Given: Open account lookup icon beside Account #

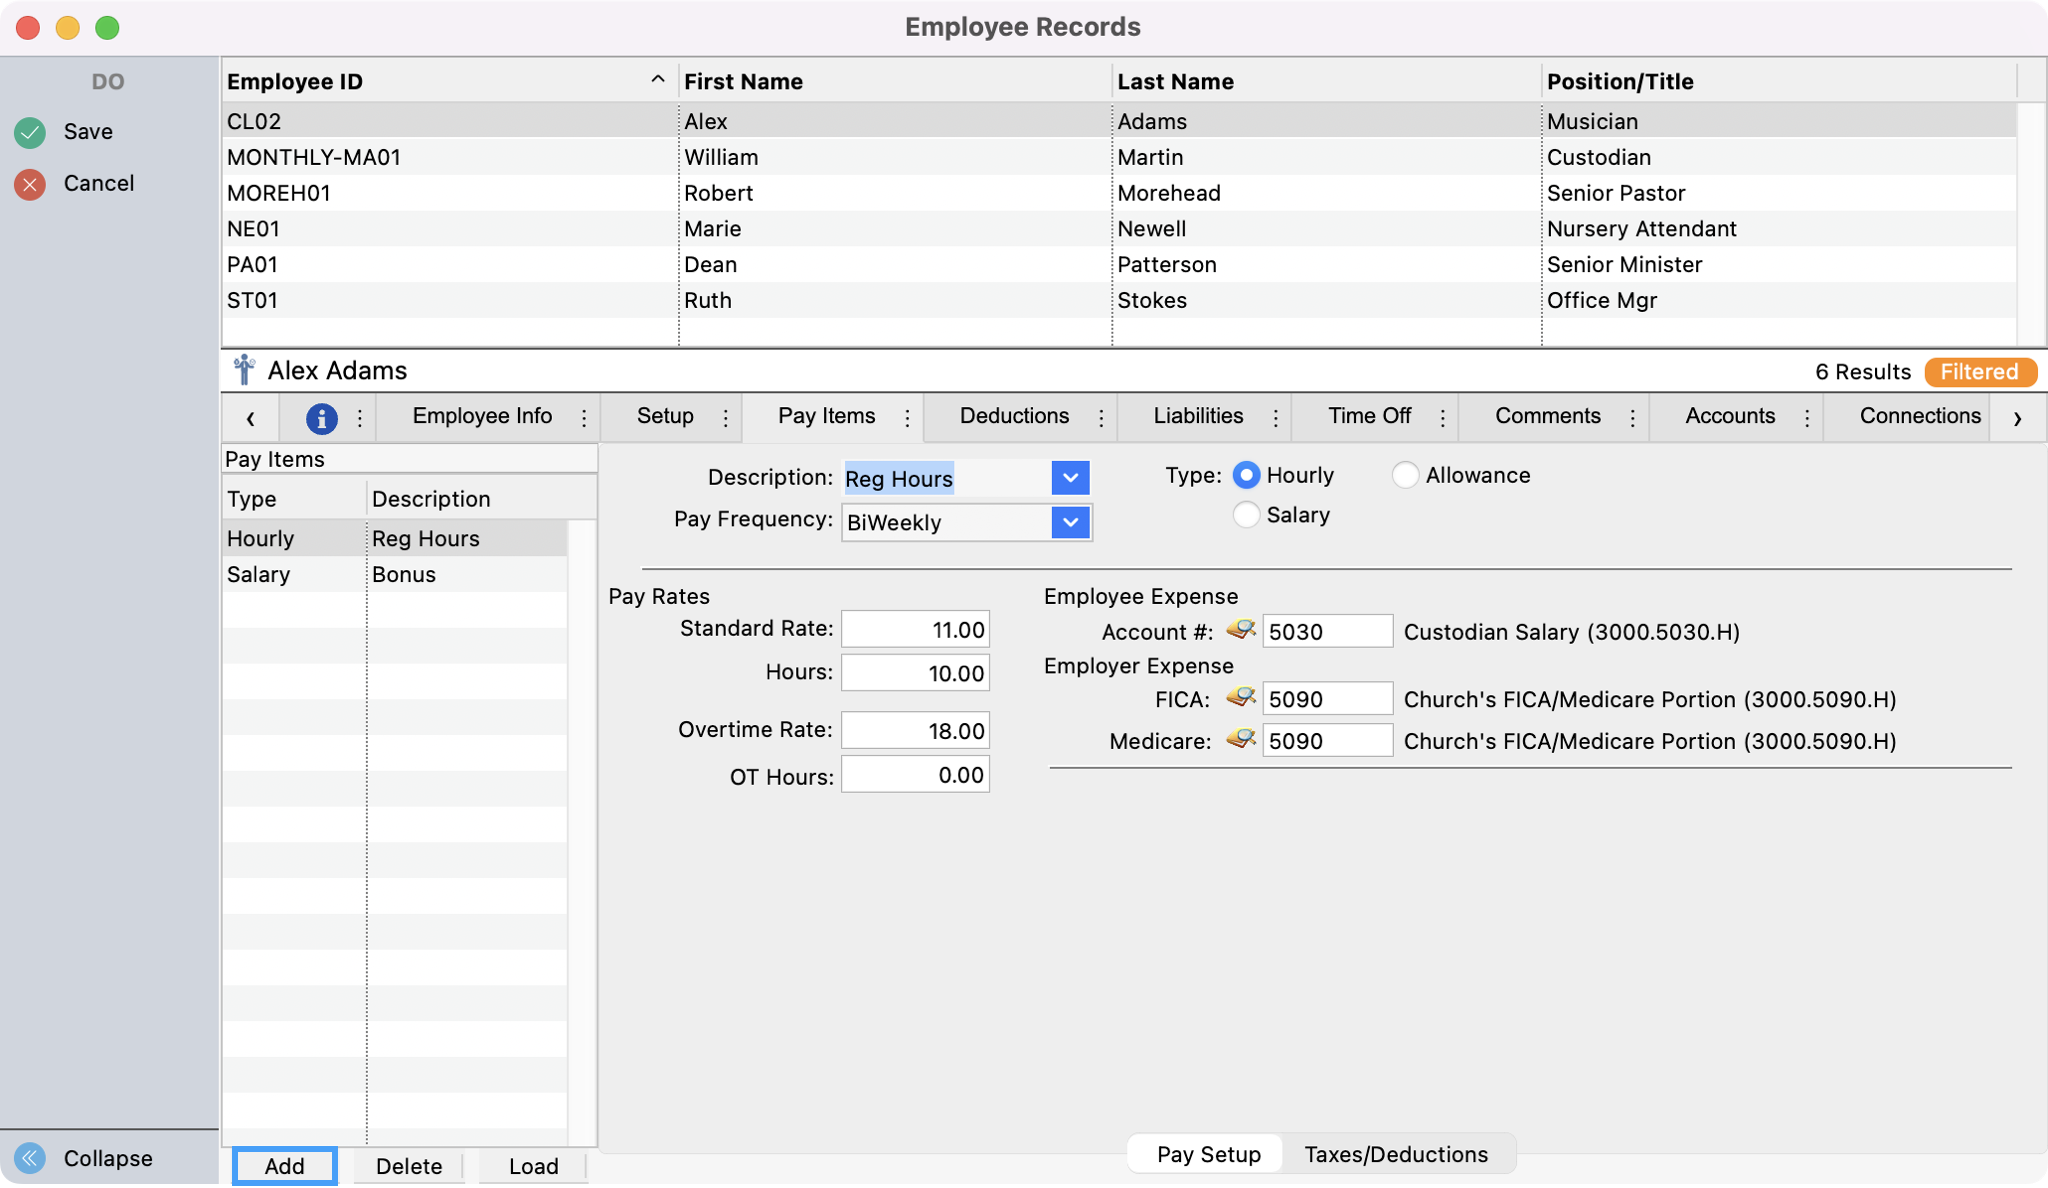Looking at the screenshot, I should tap(1240, 631).
